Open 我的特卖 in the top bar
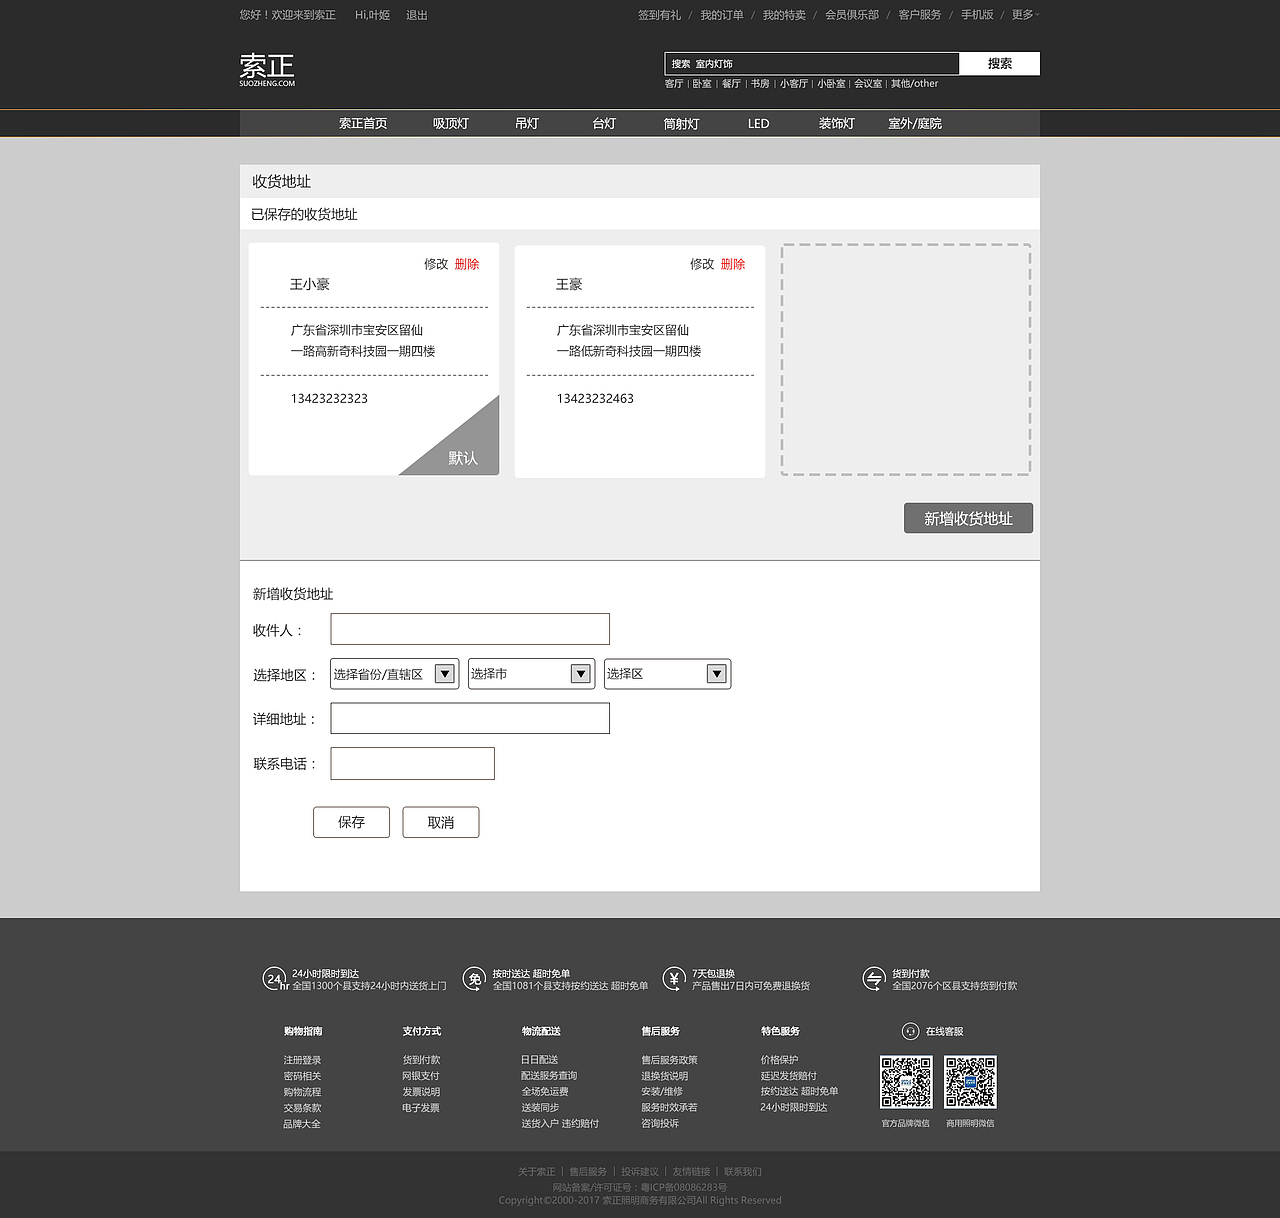Image resolution: width=1280 pixels, height=1218 pixels. (x=784, y=15)
